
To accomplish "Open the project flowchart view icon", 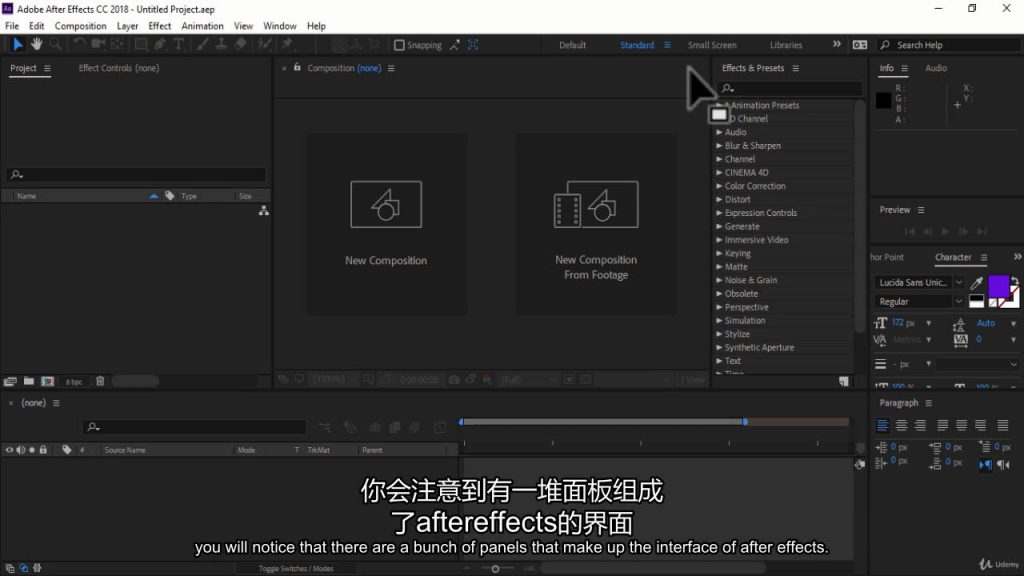I will [x=264, y=210].
